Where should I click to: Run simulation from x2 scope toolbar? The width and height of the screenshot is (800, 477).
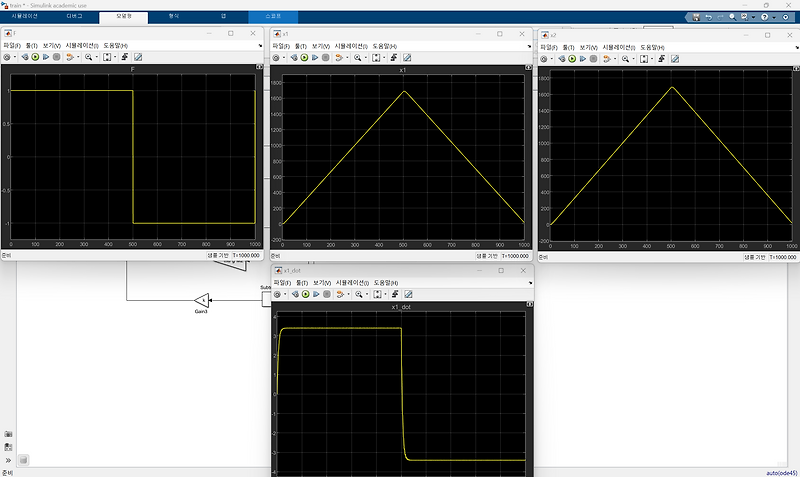click(572, 59)
